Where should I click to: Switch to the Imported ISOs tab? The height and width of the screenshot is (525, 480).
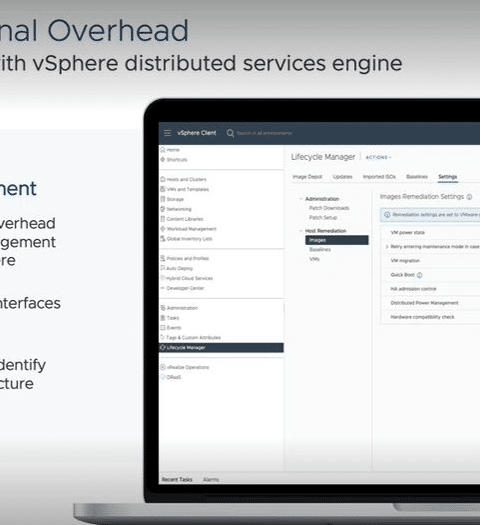pos(379,177)
